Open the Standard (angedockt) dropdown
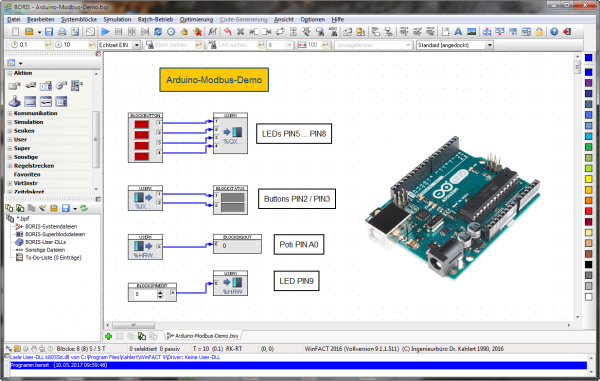Screen dimensions: 600x381 (489, 45)
